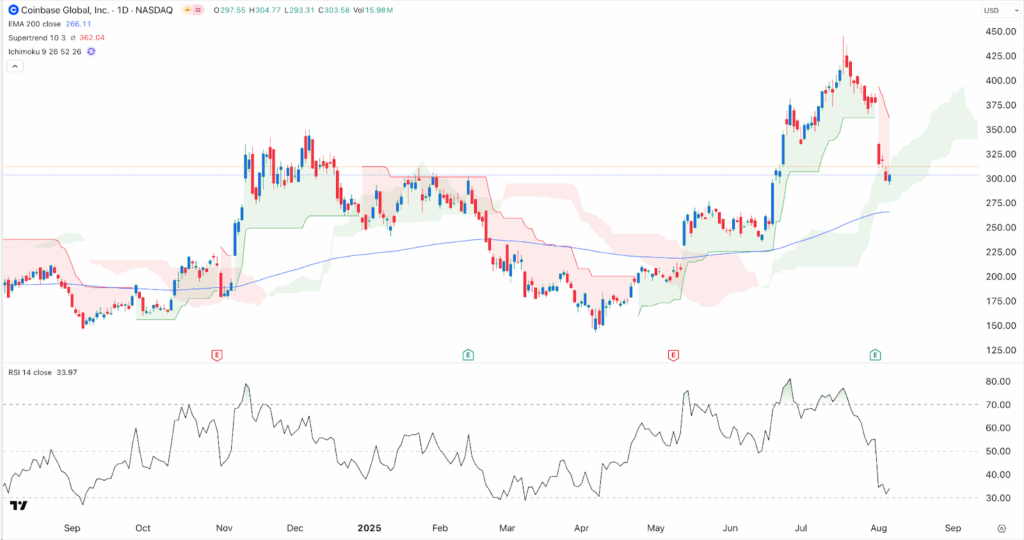The height and width of the screenshot is (540, 1024).
Task: Open the USD currency dropdown
Action: (1000, 10)
